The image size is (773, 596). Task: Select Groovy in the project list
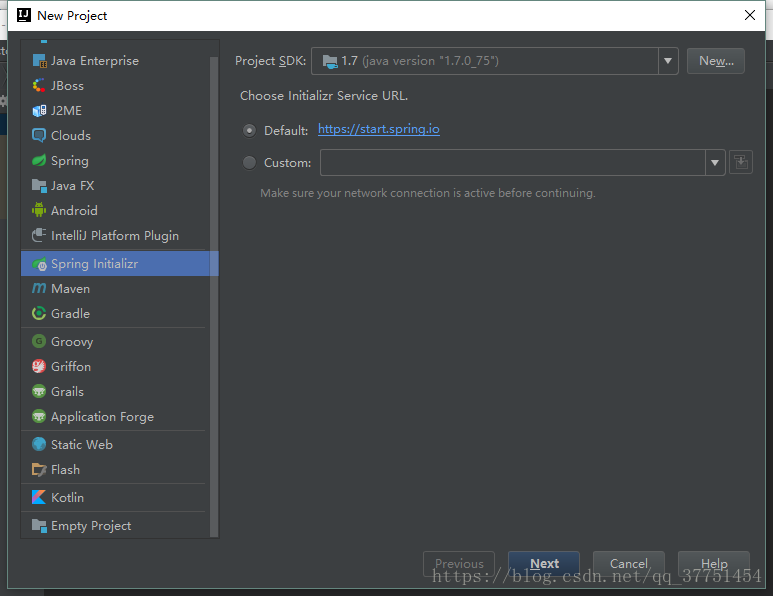coord(115,342)
